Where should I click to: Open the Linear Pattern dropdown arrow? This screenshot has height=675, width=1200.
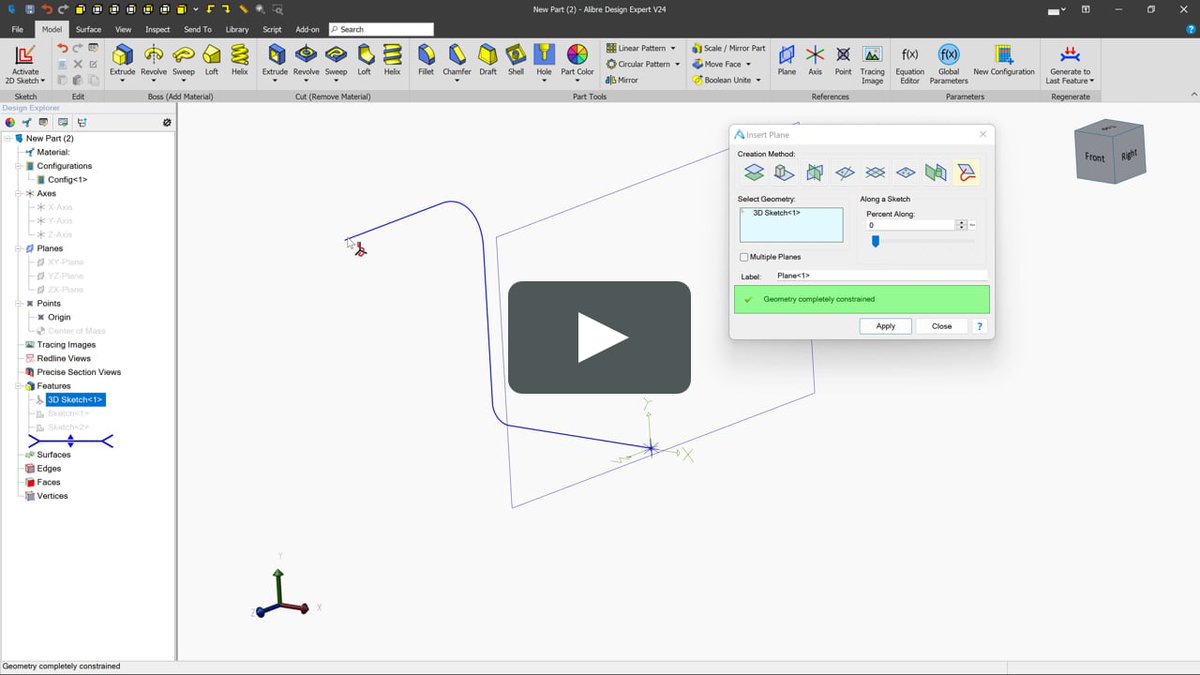tap(673, 48)
